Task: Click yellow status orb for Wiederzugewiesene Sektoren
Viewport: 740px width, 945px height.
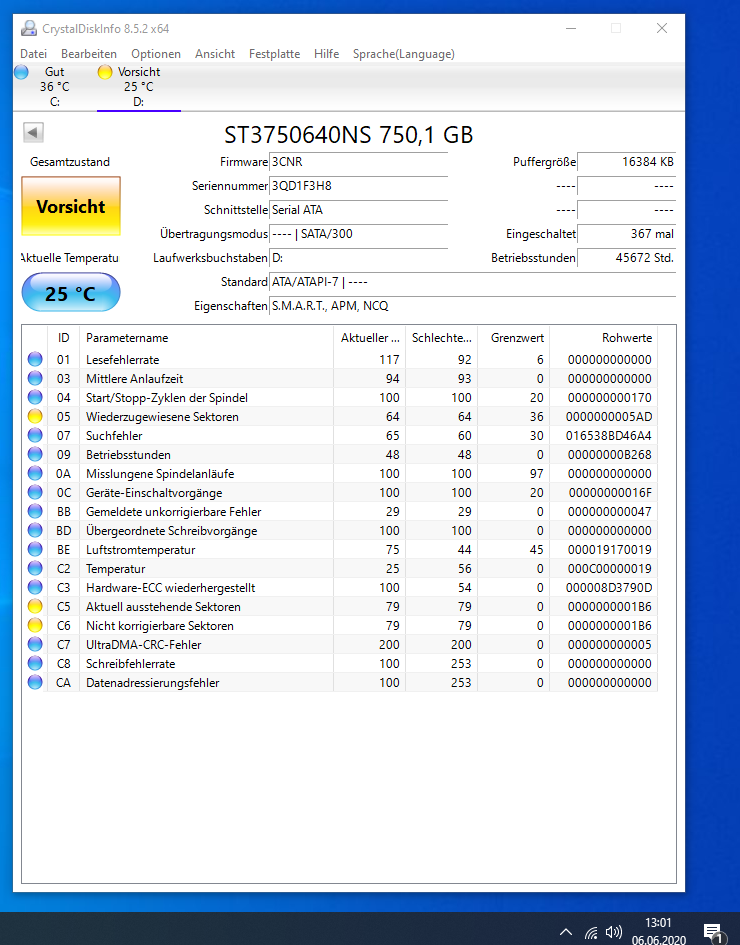Action: tap(35, 416)
